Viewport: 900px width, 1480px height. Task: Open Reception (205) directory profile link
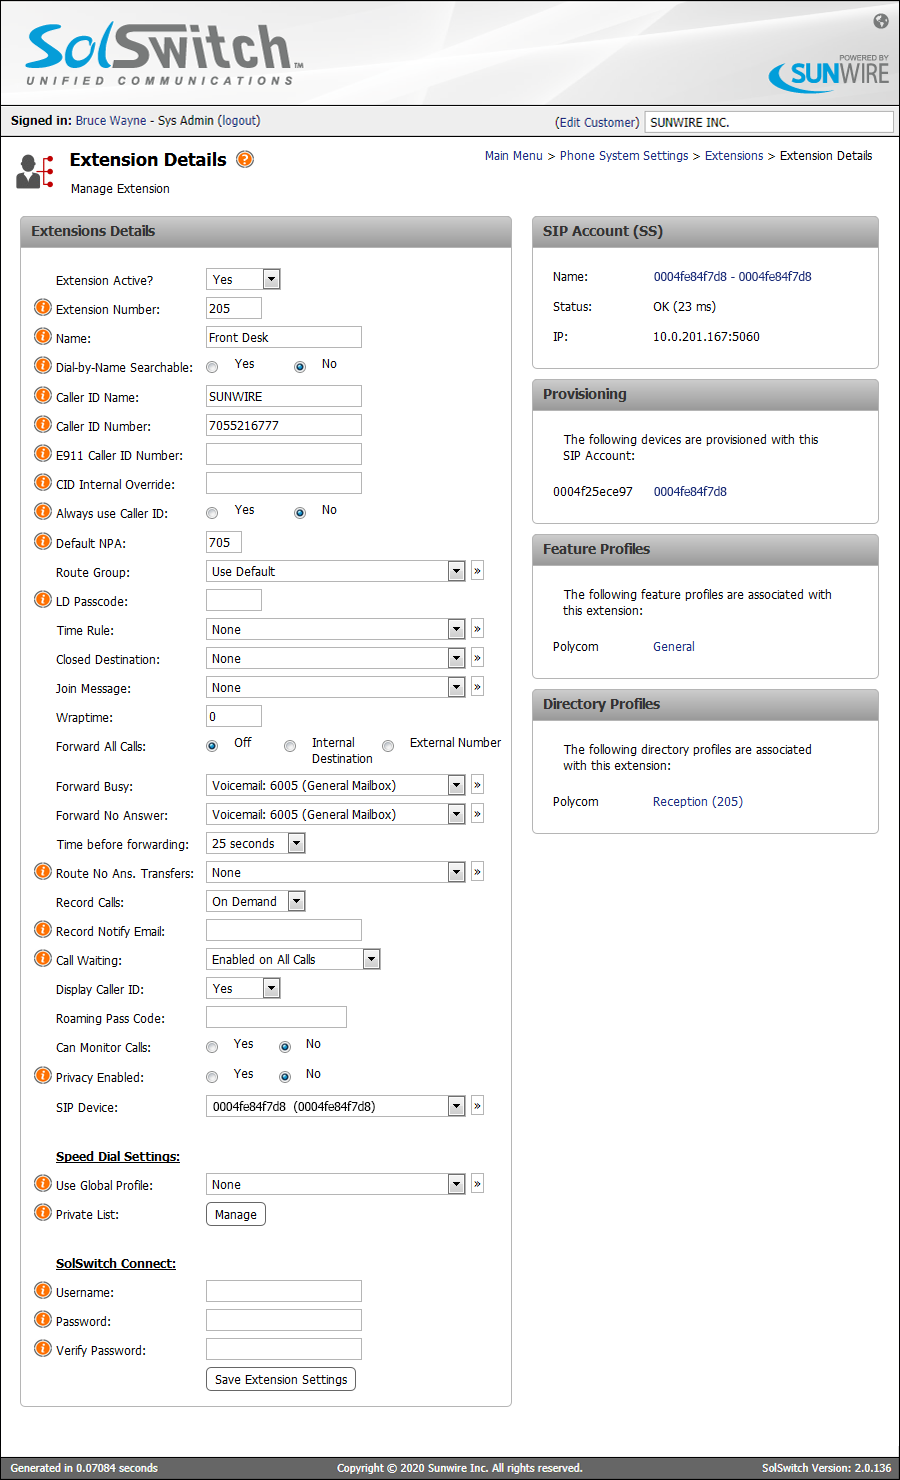click(x=698, y=802)
